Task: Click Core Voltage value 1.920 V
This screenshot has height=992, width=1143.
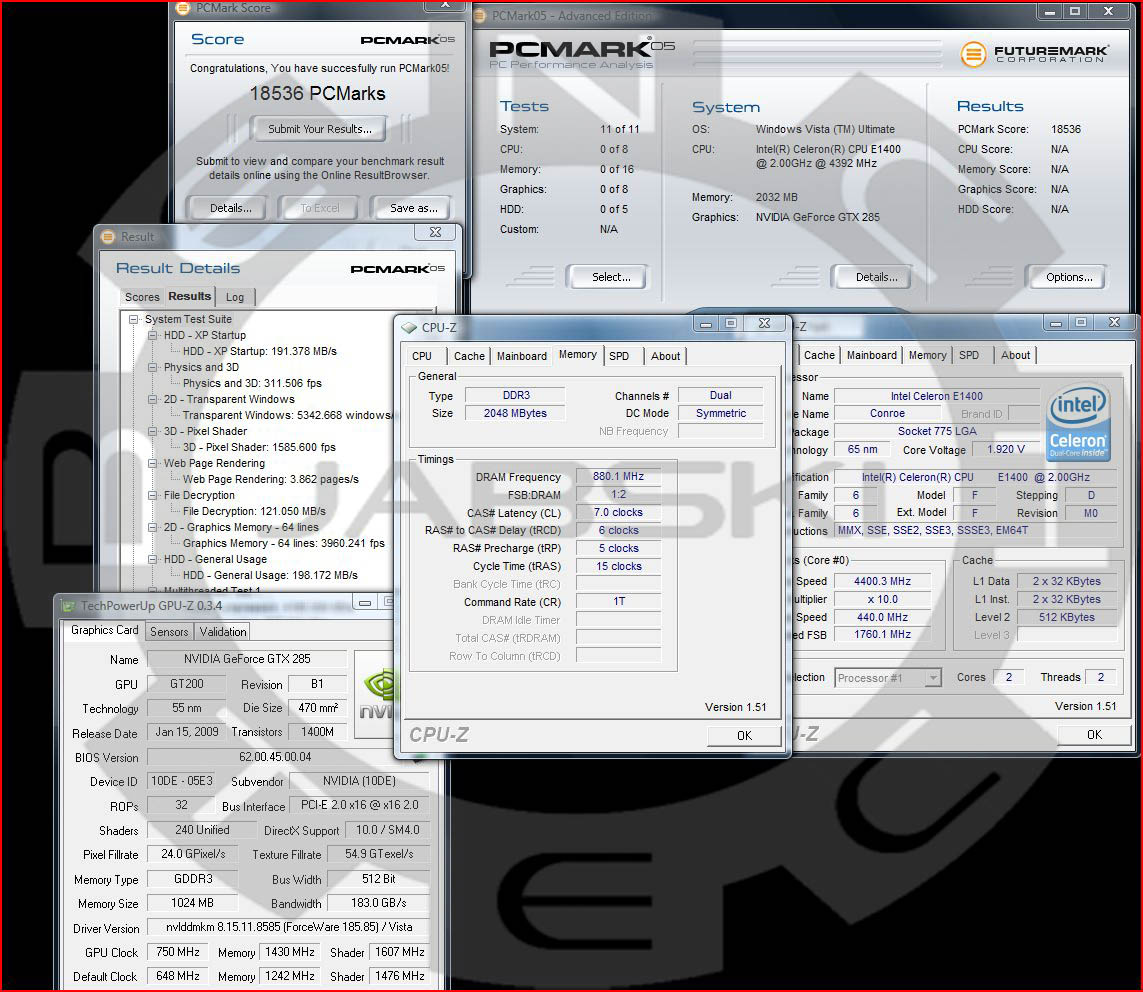Action: (x=1005, y=450)
